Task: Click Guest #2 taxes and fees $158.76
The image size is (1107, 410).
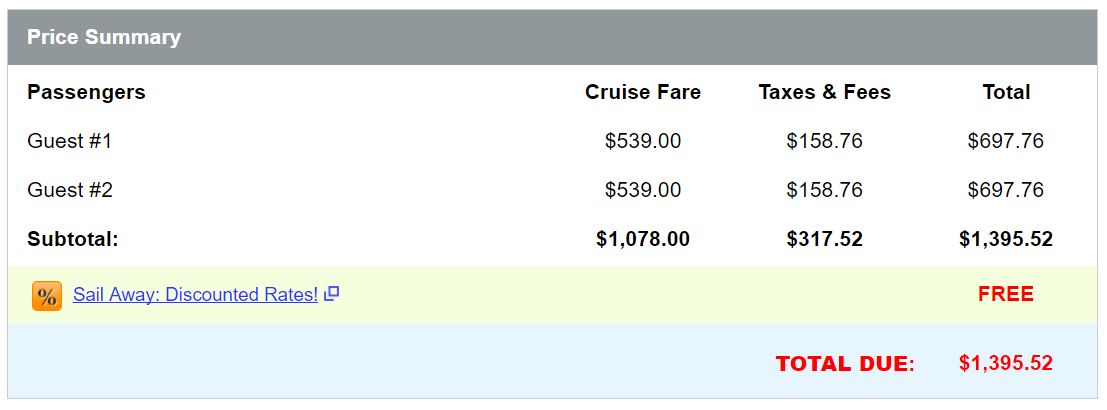Action: (x=825, y=190)
